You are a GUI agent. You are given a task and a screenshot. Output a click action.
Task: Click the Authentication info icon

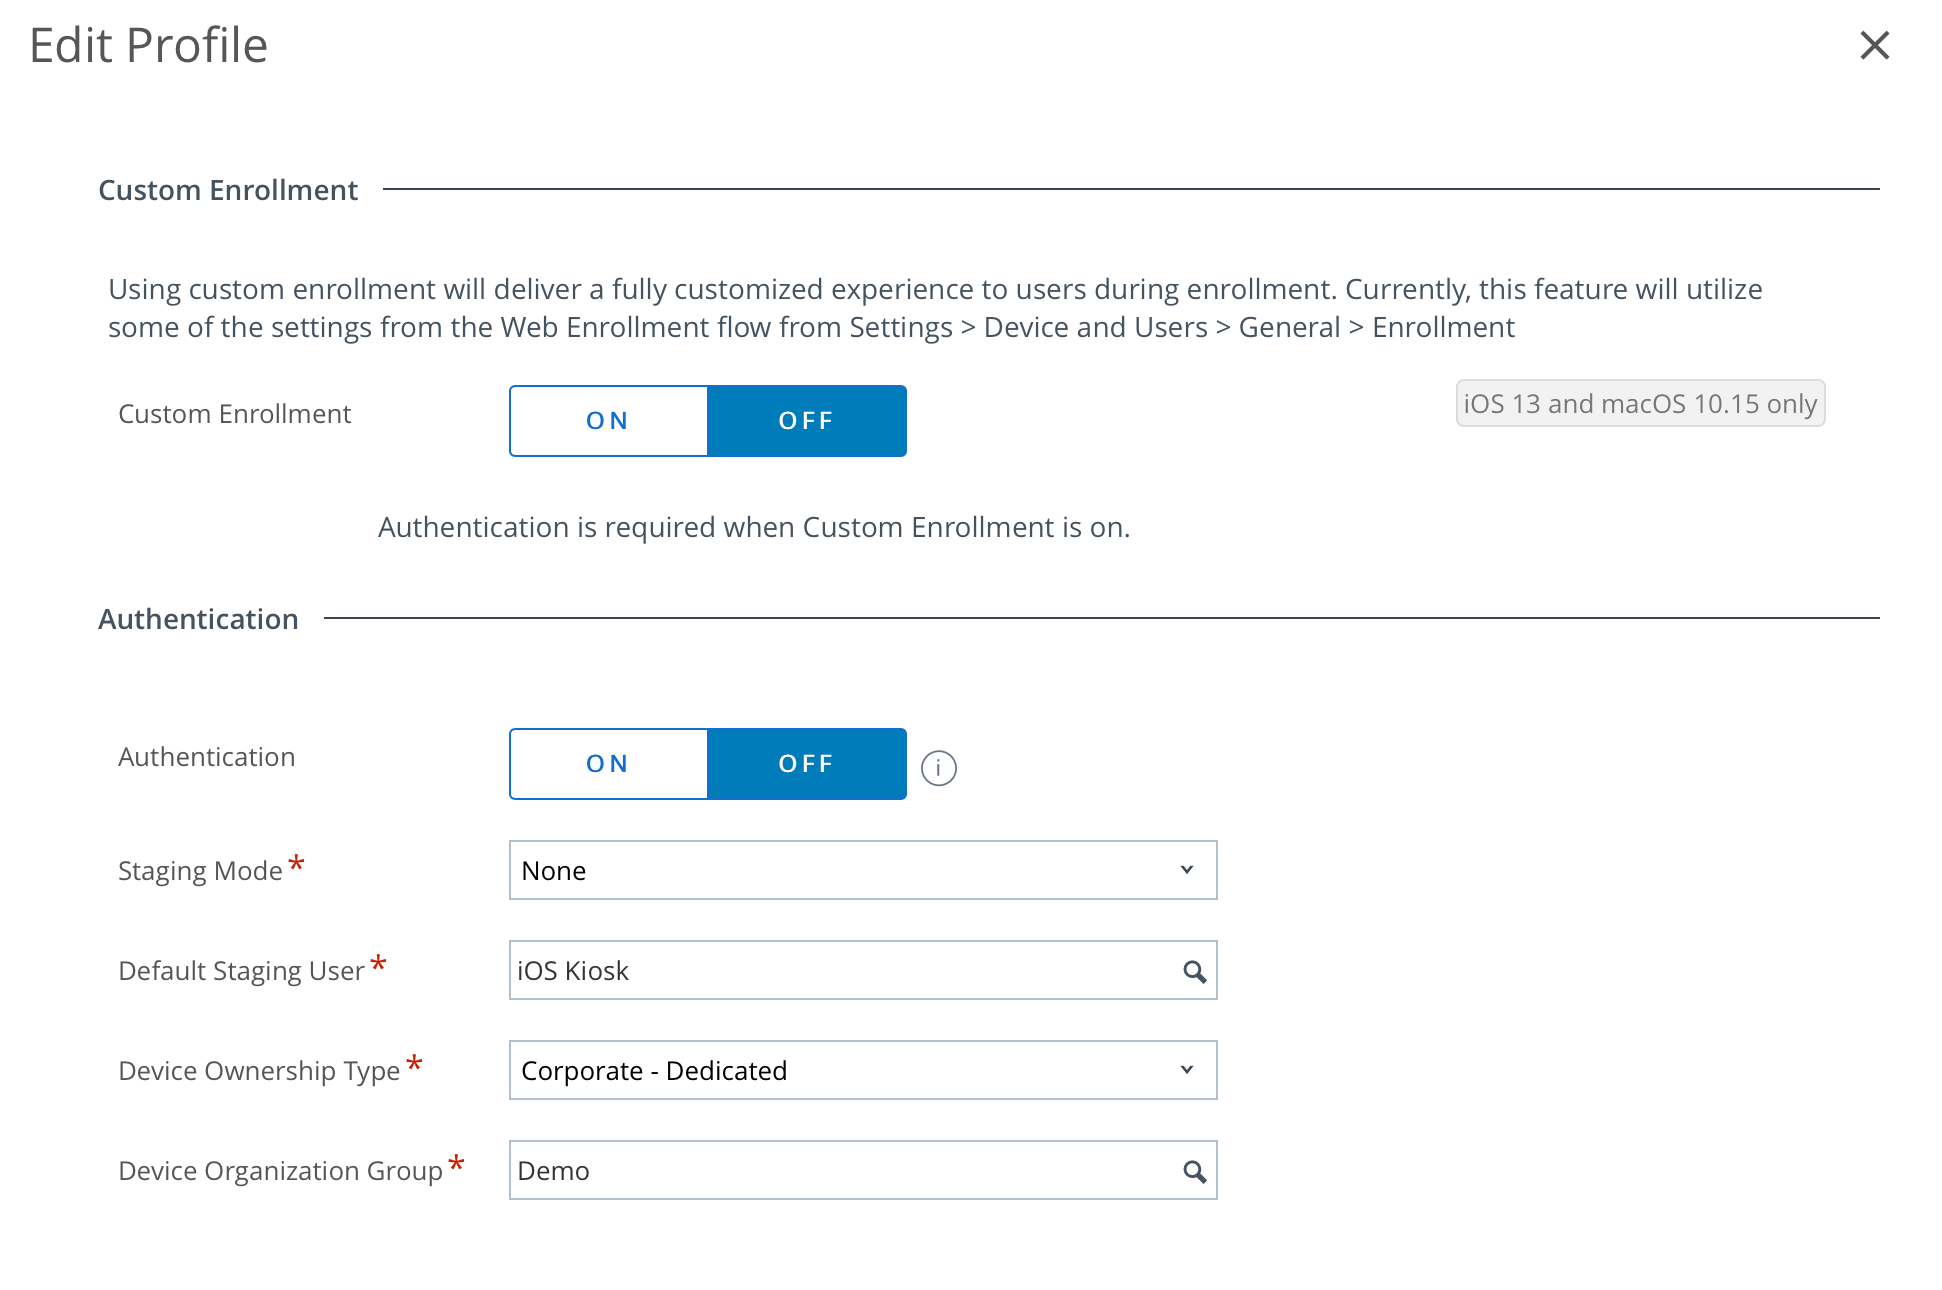coord(938,768)
